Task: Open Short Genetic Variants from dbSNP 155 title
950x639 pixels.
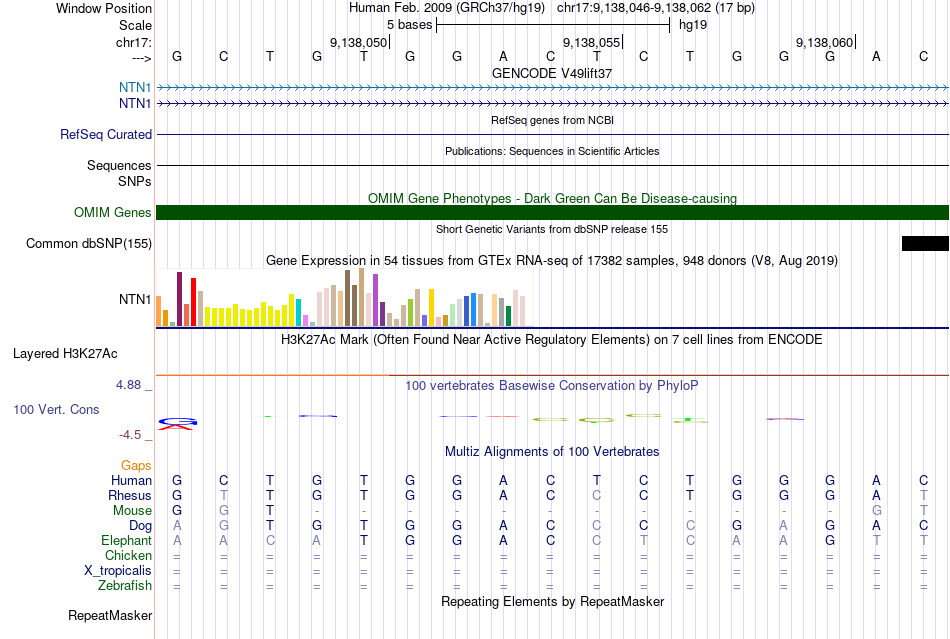Action: pyautogui.click(x=552, y=230)
